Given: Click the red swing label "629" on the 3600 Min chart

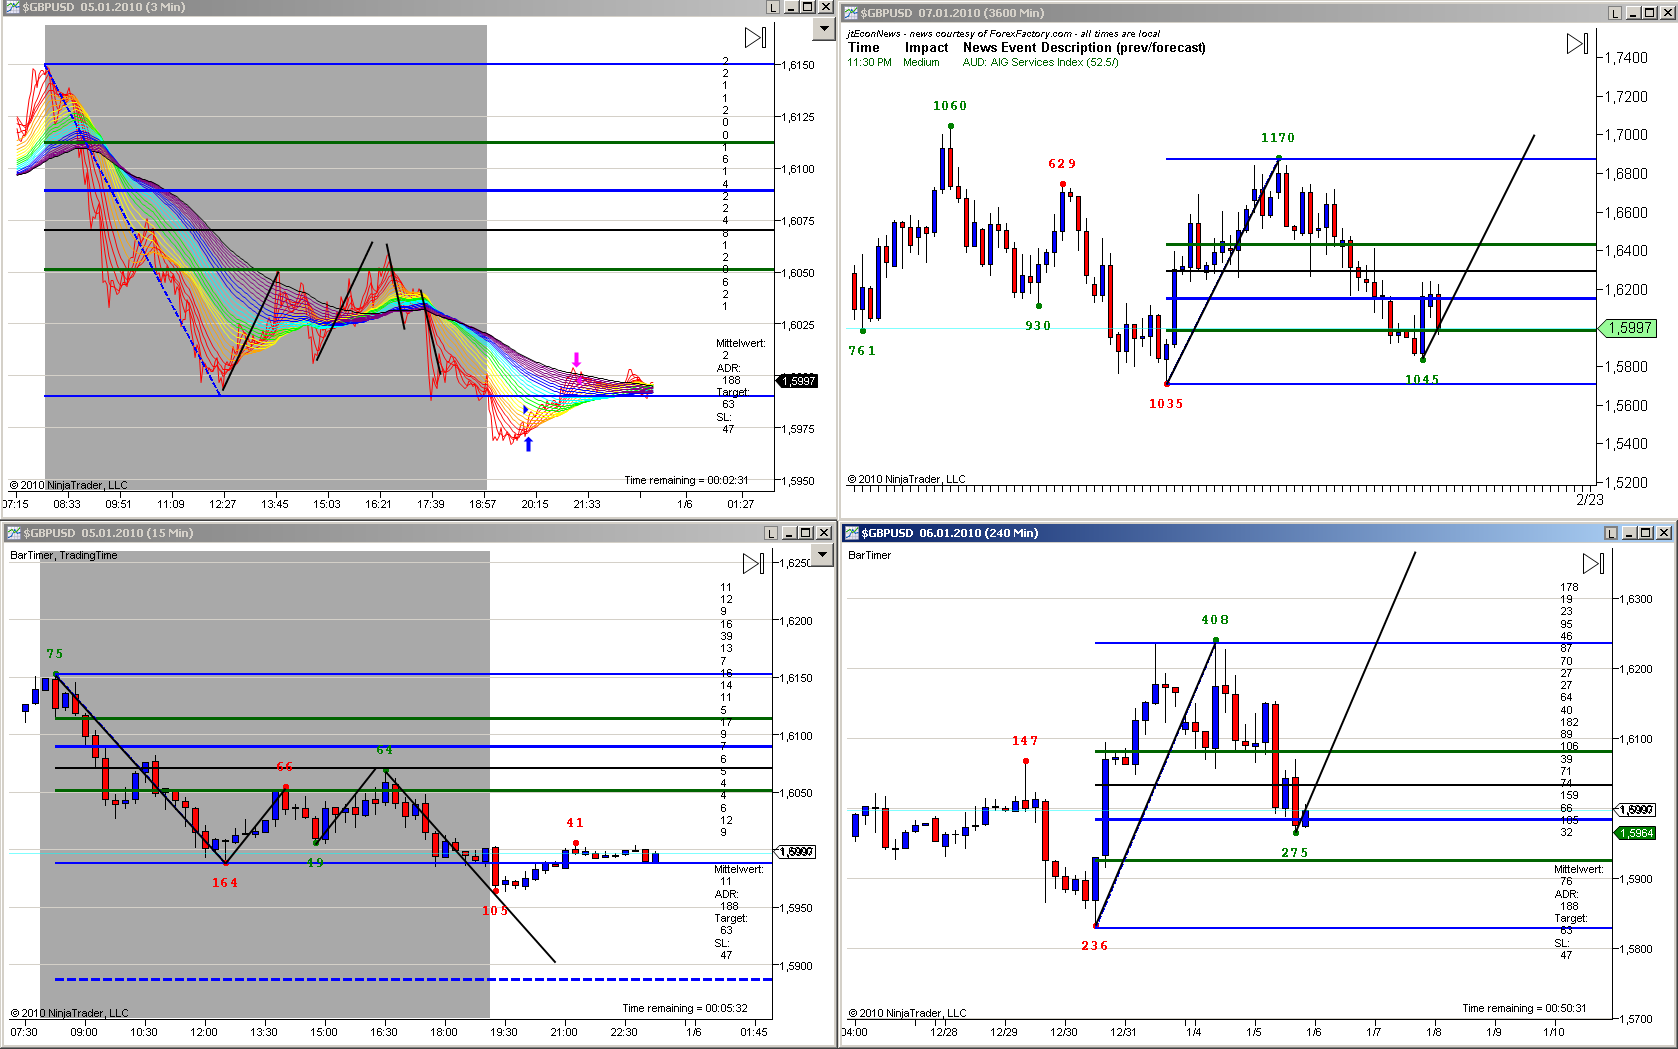Looking at the screenshot, I should point(1062,164).
